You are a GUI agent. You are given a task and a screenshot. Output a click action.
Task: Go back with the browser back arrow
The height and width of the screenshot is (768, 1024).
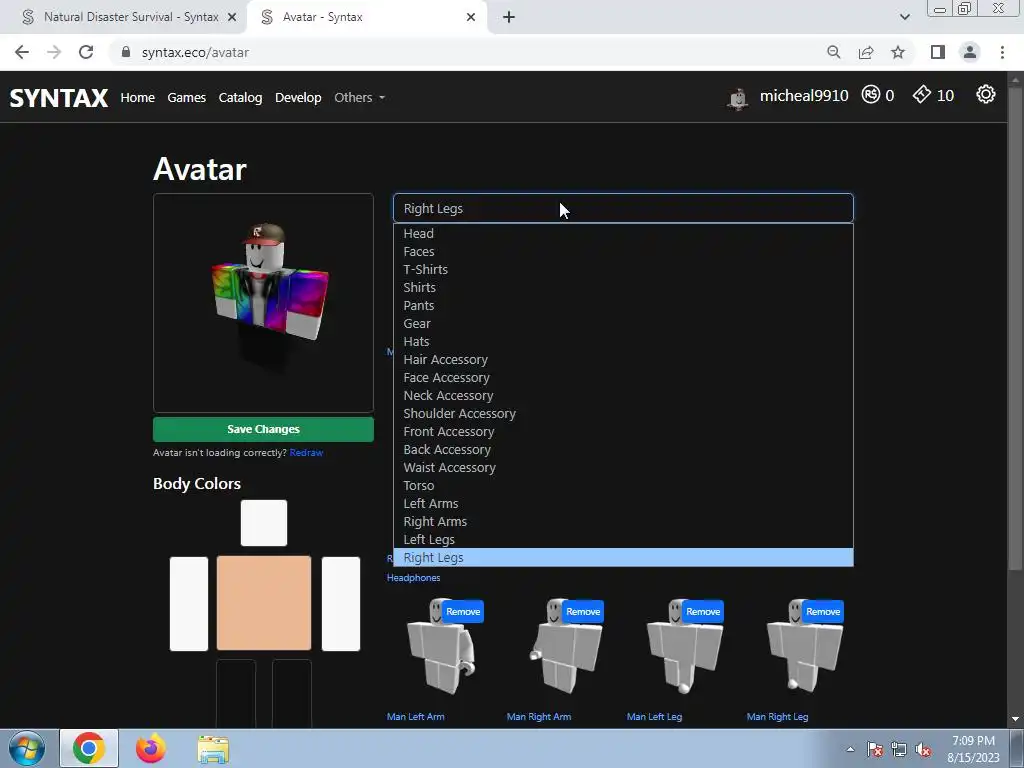tap(22, 52)
